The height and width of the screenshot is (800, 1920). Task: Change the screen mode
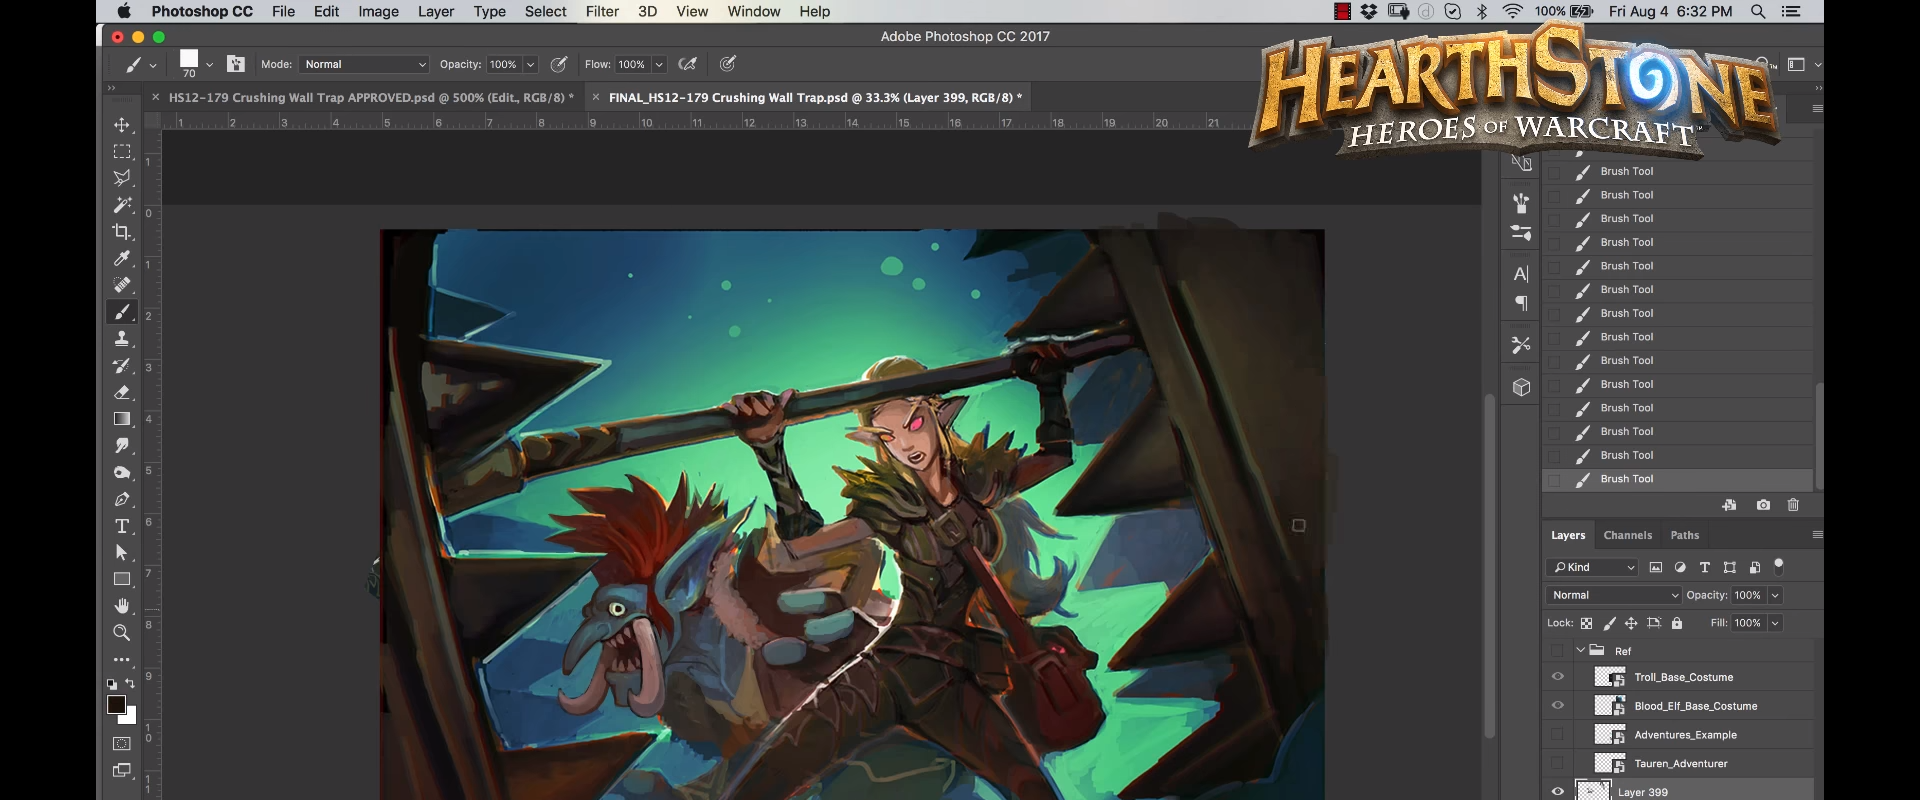click(x=122, y=771)
